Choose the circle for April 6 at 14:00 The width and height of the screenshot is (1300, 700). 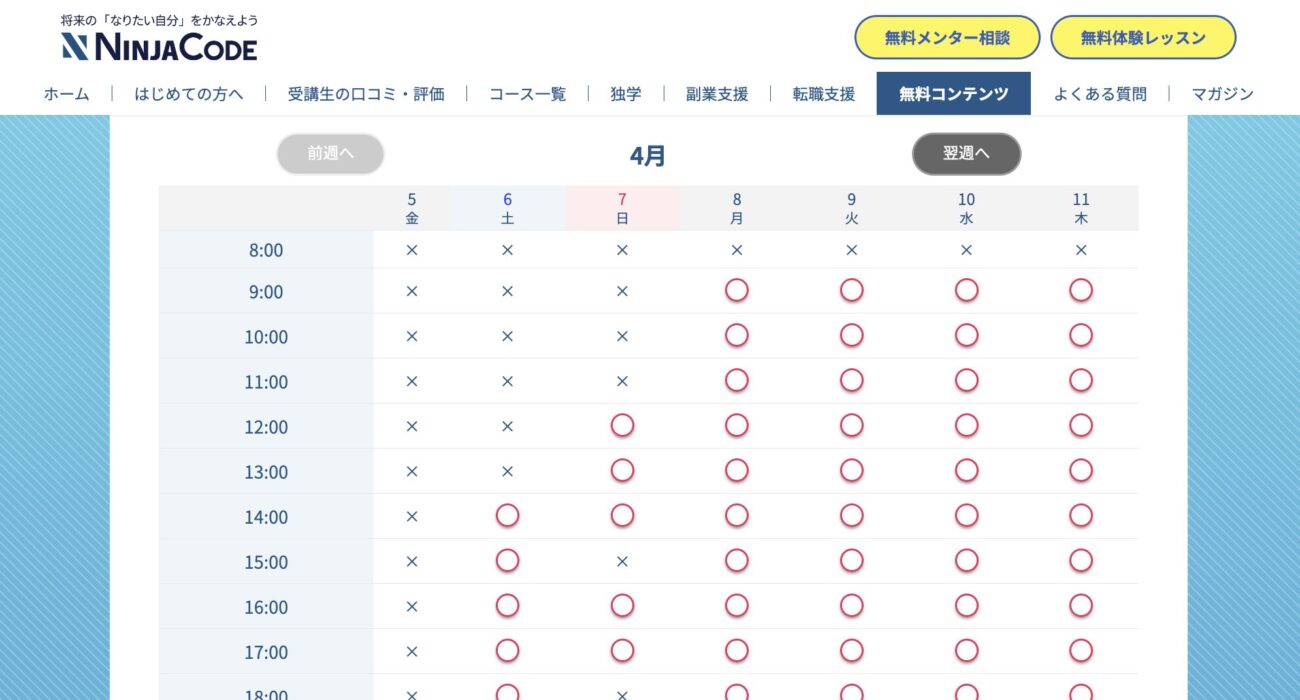click(507, 516)
